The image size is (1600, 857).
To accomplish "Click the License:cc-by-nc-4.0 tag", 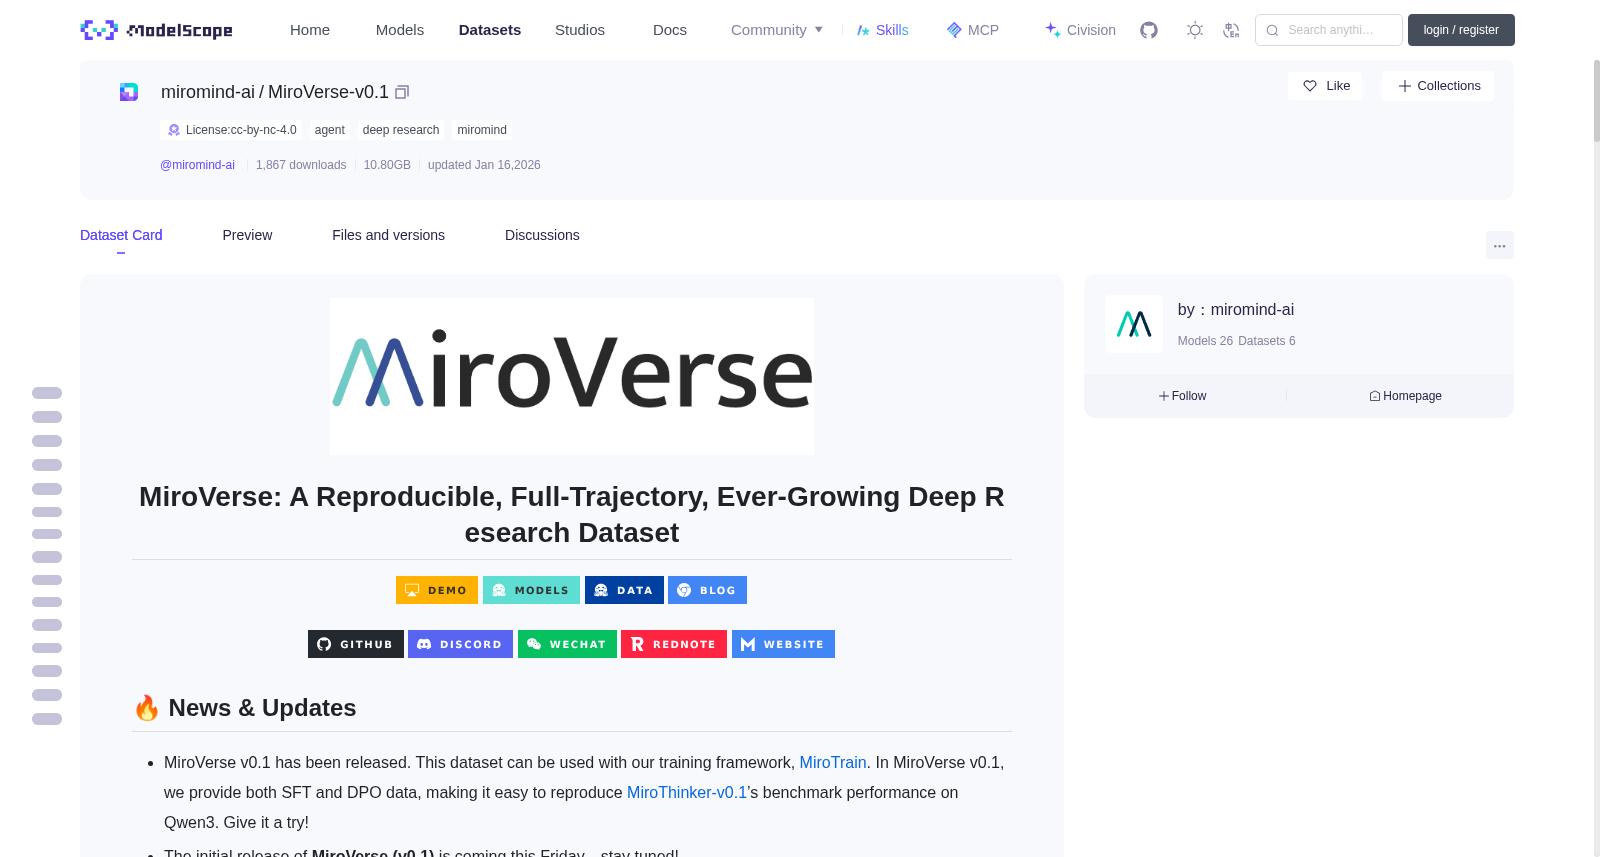I will 231,130.
